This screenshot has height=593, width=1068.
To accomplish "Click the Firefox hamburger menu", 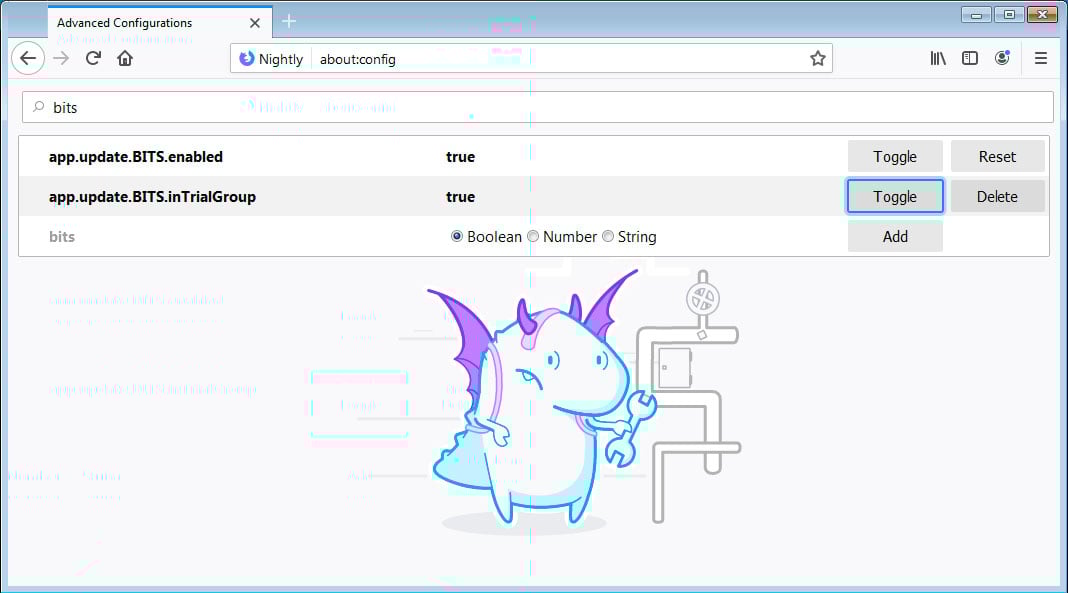I will 1040,58.
